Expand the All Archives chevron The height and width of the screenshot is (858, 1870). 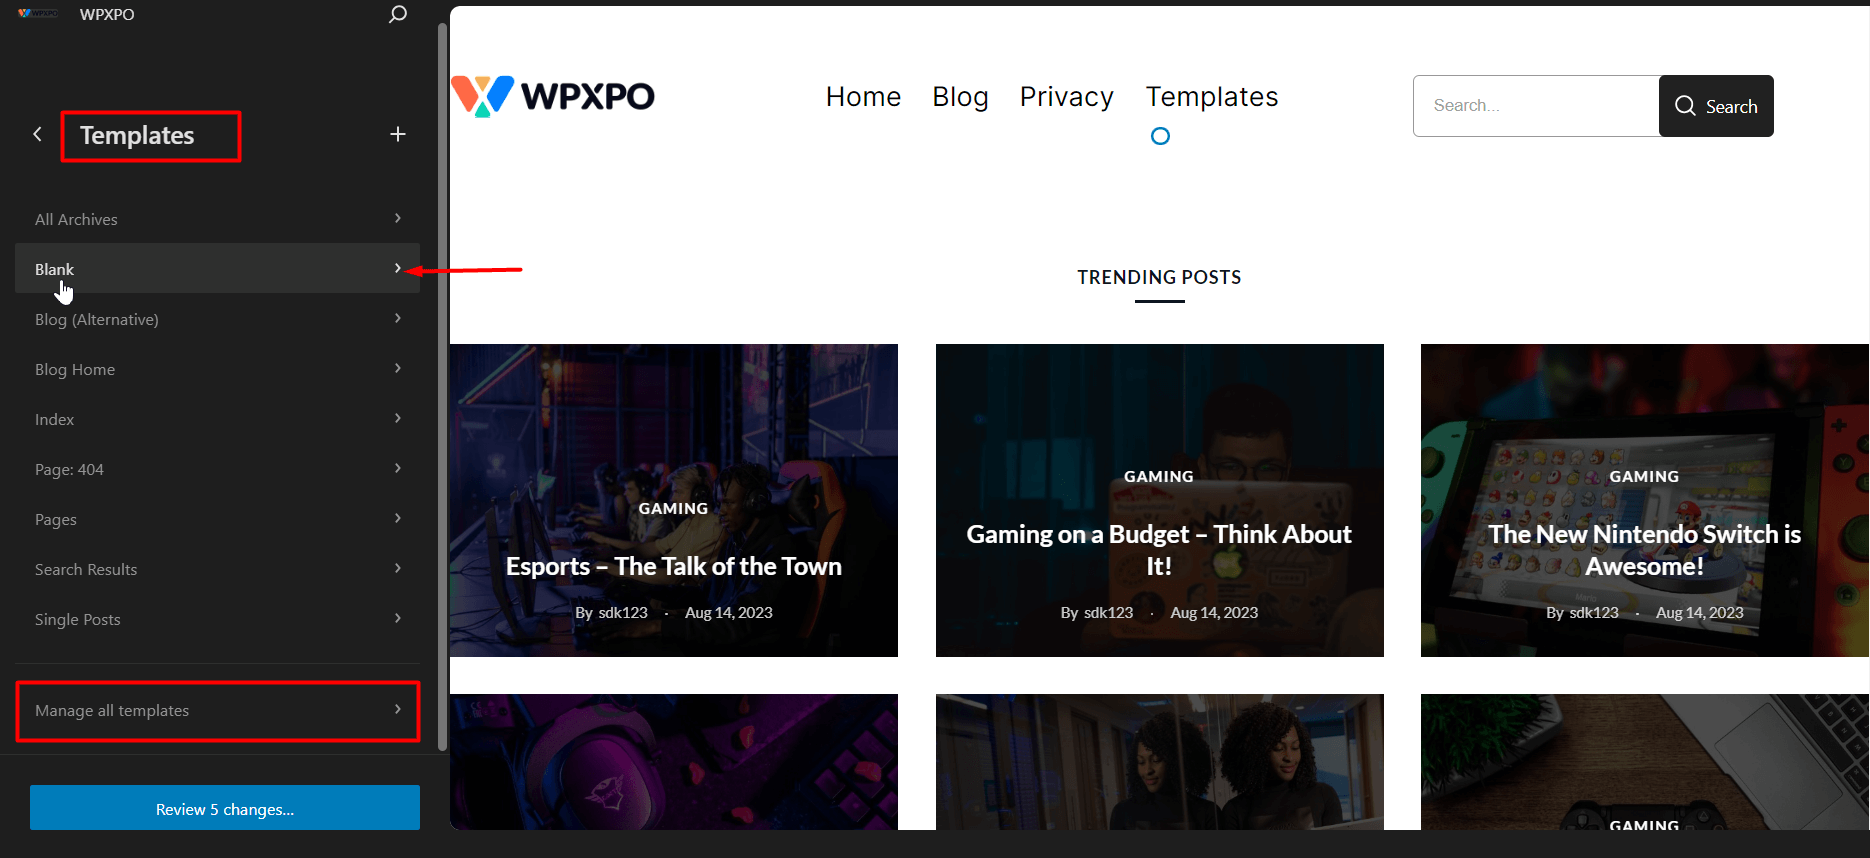pos(398,218)
